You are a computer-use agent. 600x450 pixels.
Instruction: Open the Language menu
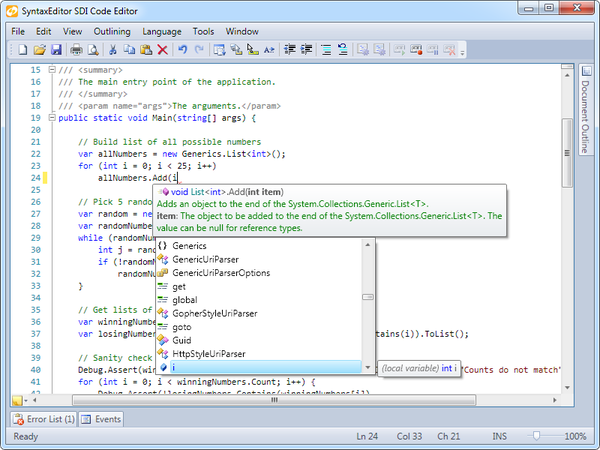(162, 31)
